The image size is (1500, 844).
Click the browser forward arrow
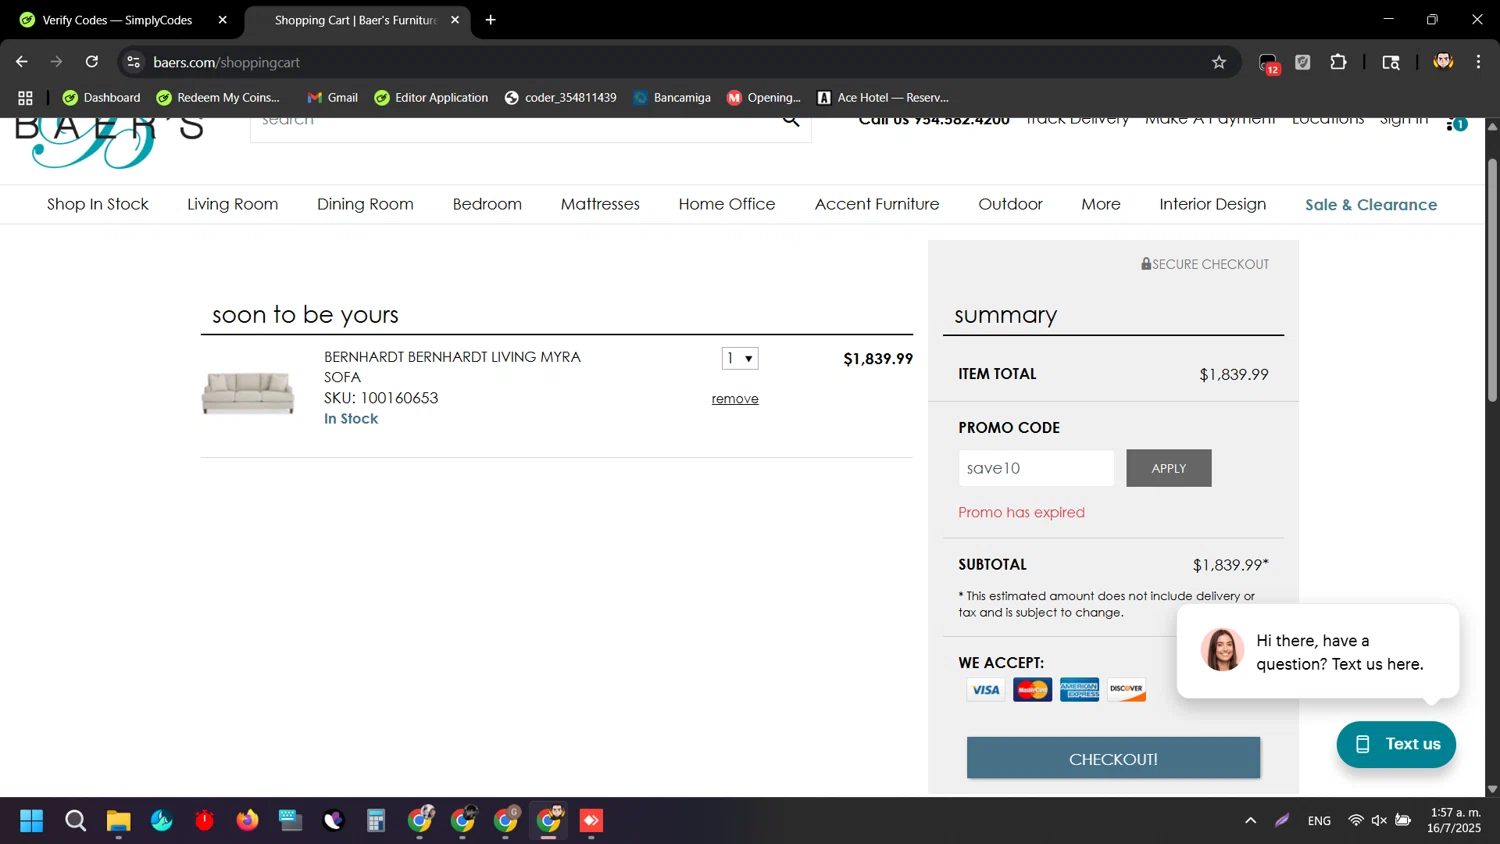coord(56,62)
